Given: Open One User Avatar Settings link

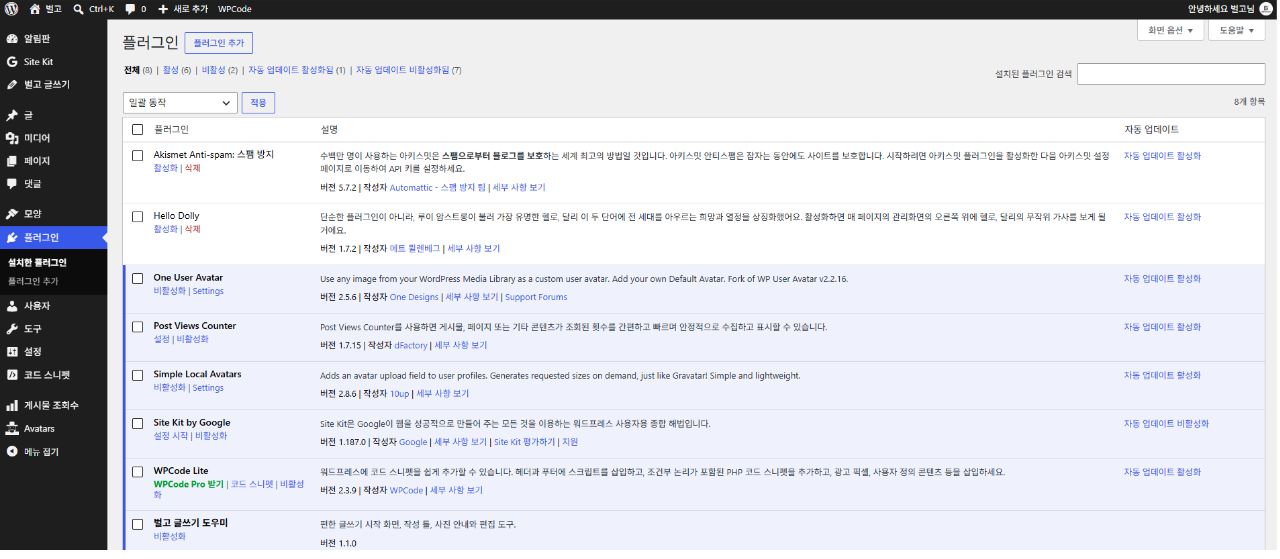Looking at the screenshot, I should [x=208, y=291].
